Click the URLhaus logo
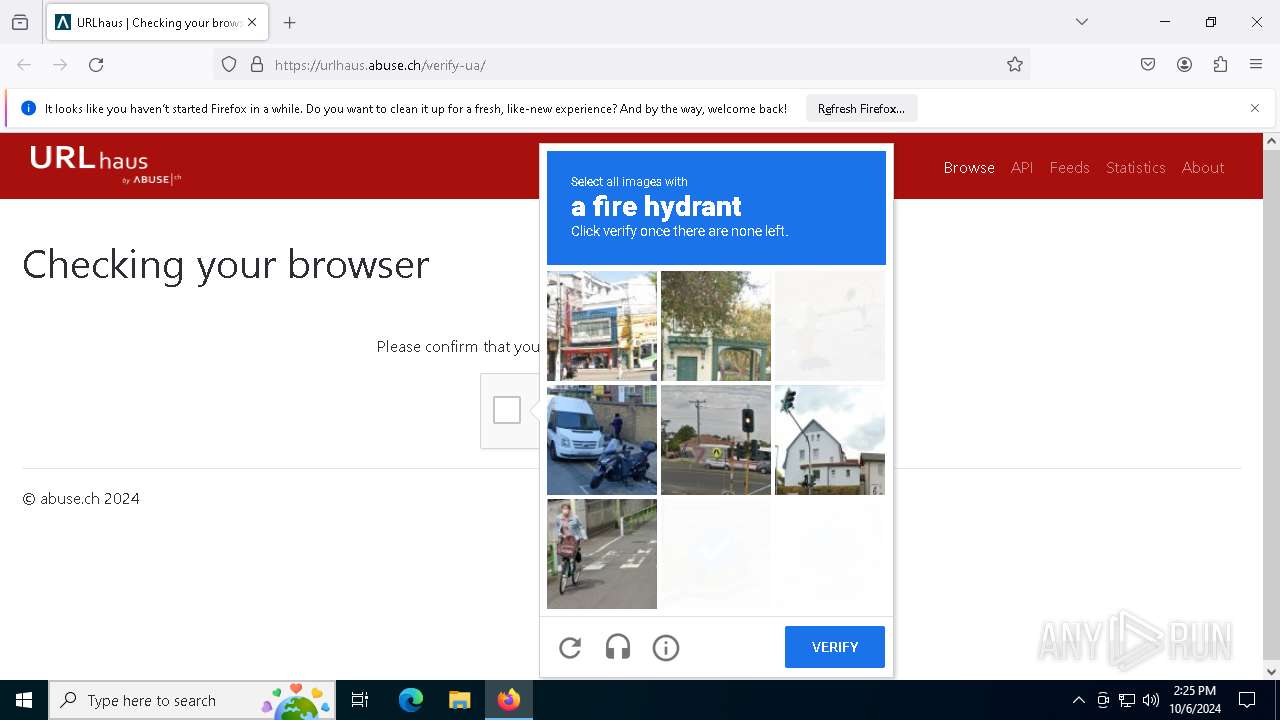Viewport: 1280px width, 720px height. [x=104, y=165]
